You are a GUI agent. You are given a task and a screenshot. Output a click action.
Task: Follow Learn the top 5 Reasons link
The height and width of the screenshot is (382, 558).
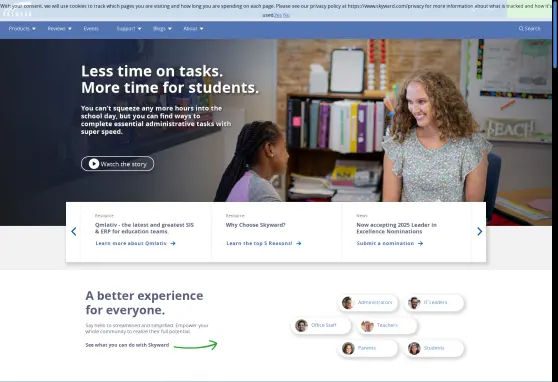tap(264, 244)
